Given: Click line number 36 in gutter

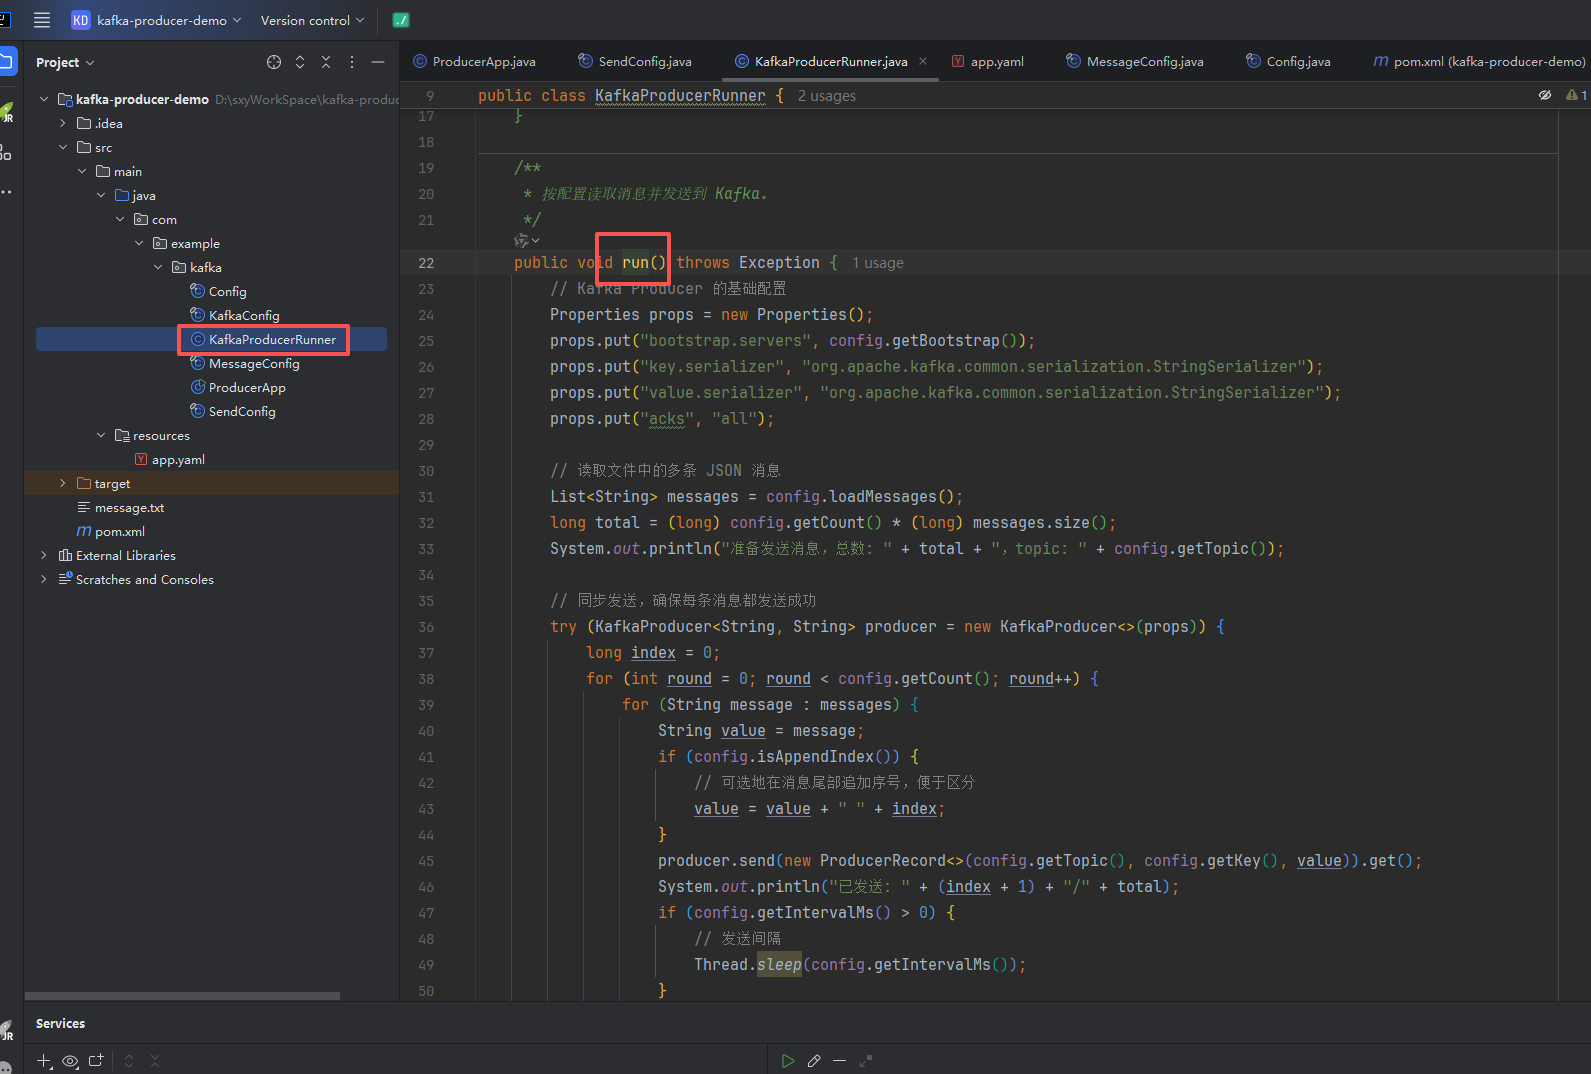Looking at the screenshot, I should (426, 627).
